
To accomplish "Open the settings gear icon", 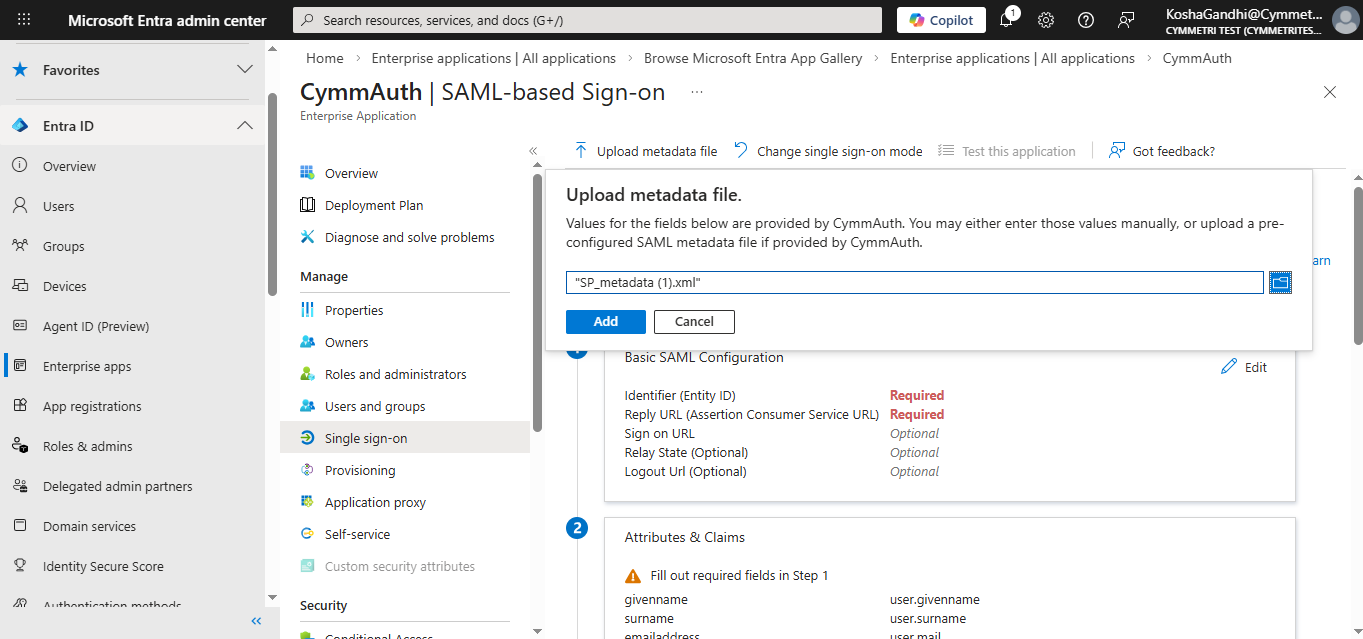I will pos(1046,20).
